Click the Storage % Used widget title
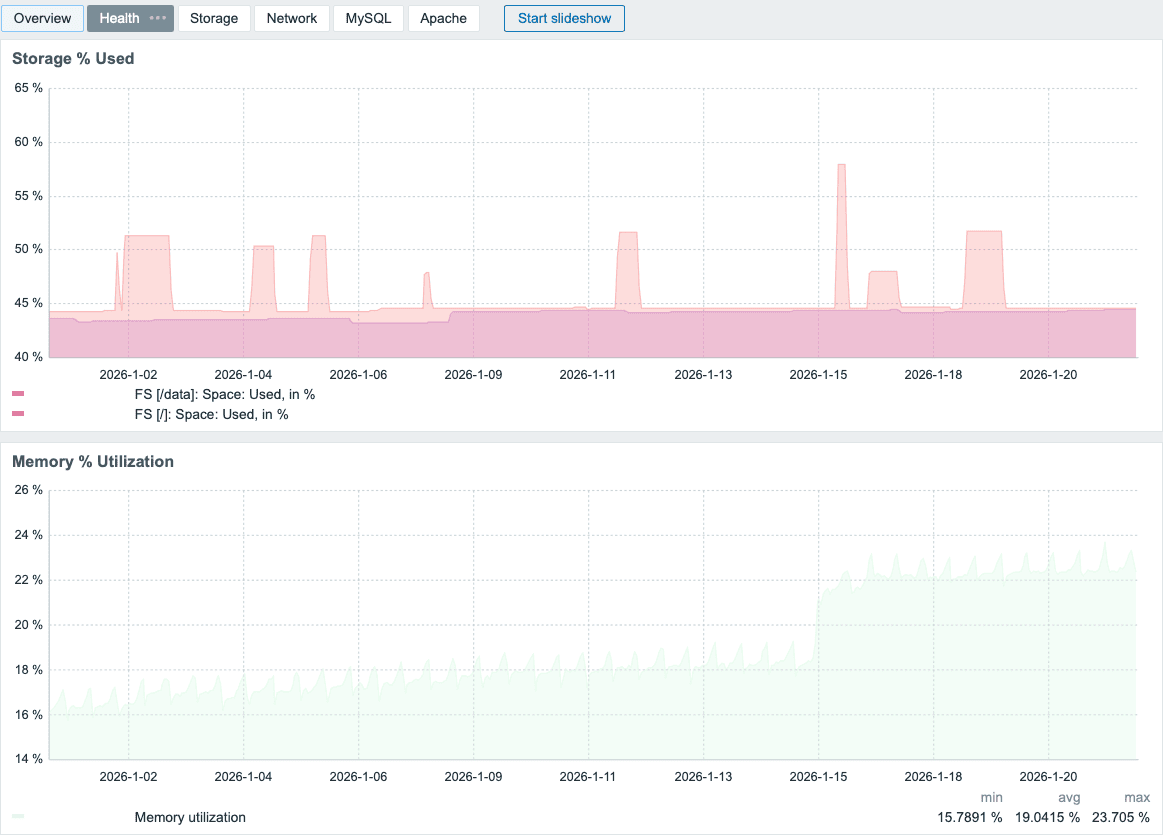1163x835 pixels. (73, 59)
